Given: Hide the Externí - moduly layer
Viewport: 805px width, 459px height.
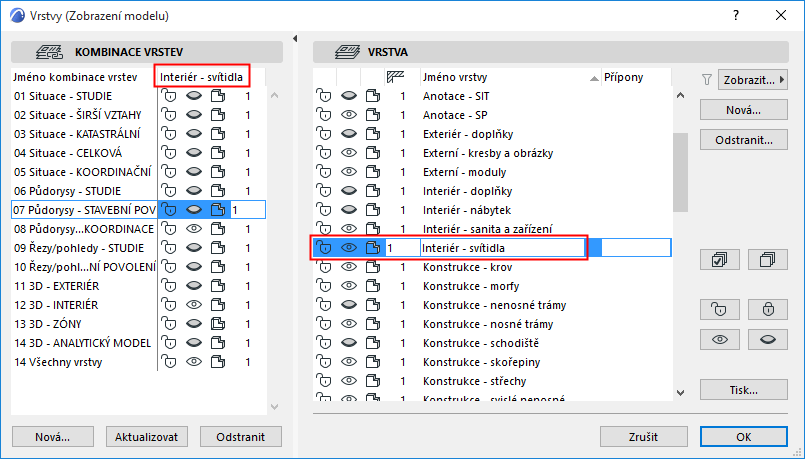Looking at the screenshot, I should point(349,172).
